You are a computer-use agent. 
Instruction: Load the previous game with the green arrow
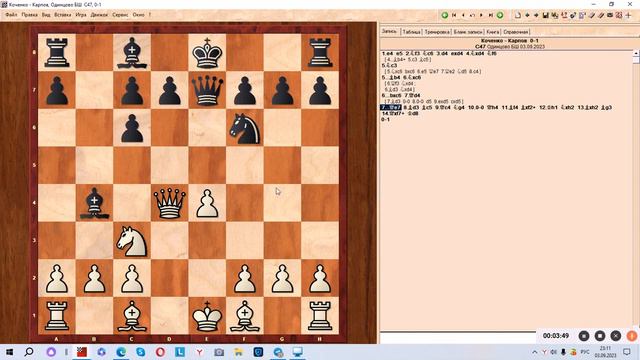click(x=444, y=15)
